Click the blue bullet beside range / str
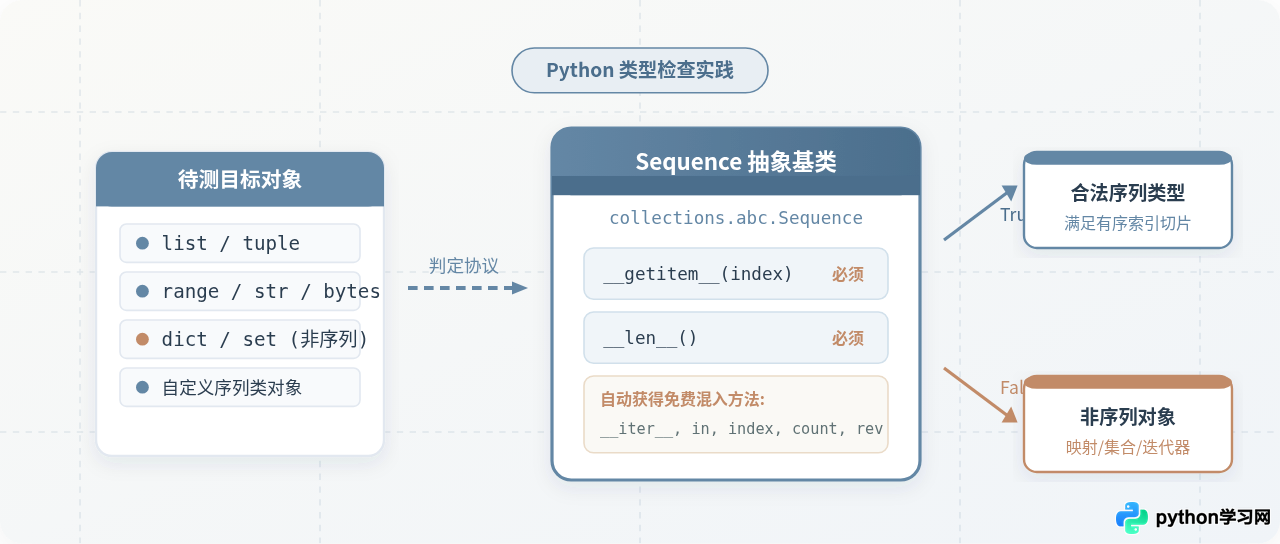The width and height of the screenshot is (1280, 544). tap(142, 291)
